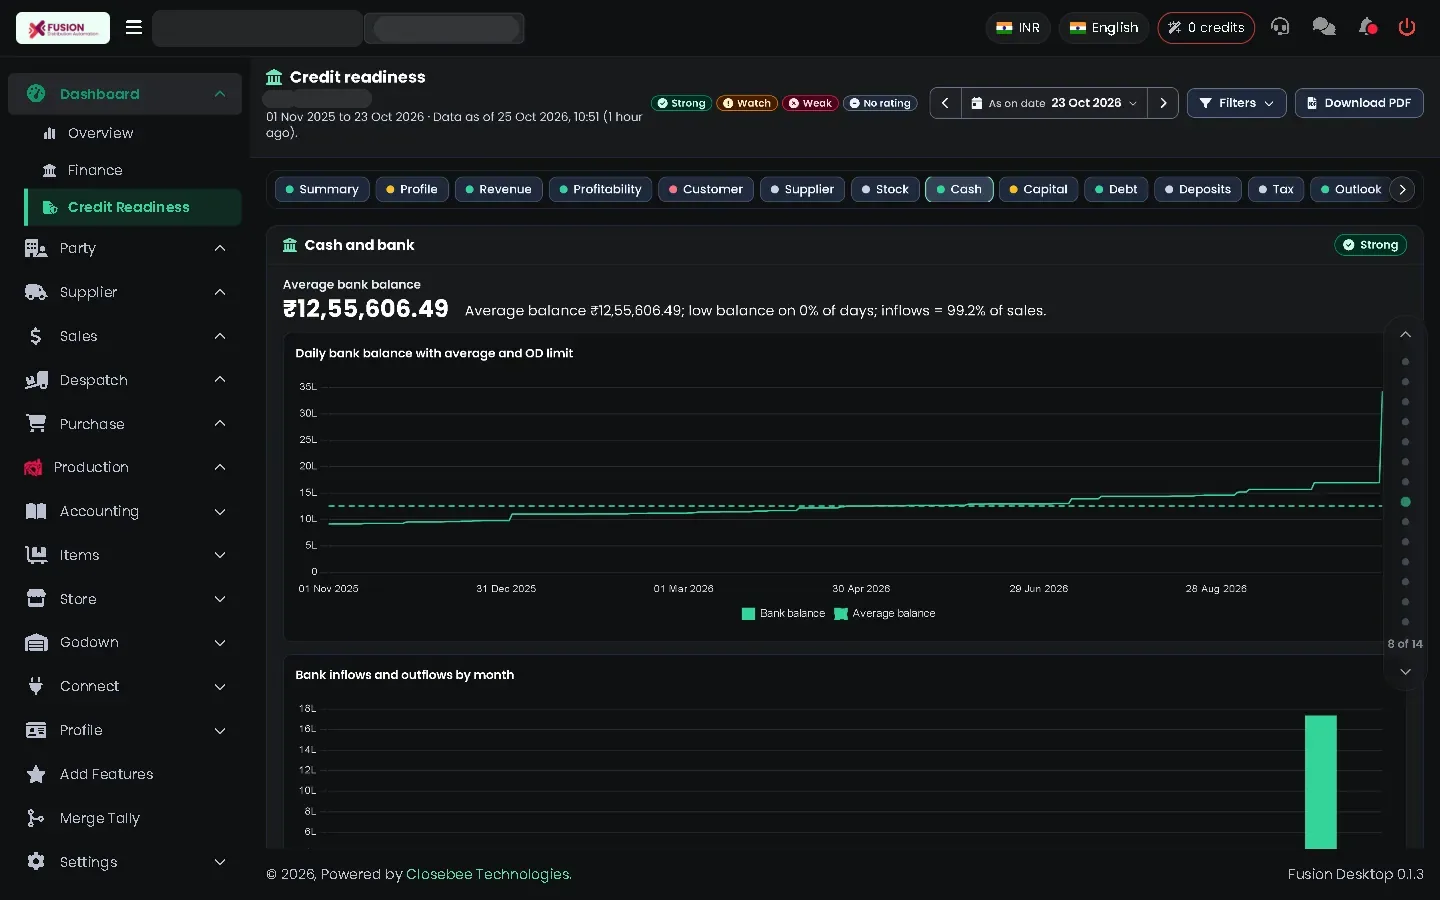Go to next date arrow
This screenshot has height=900, width=1440.
(1163, 103)
